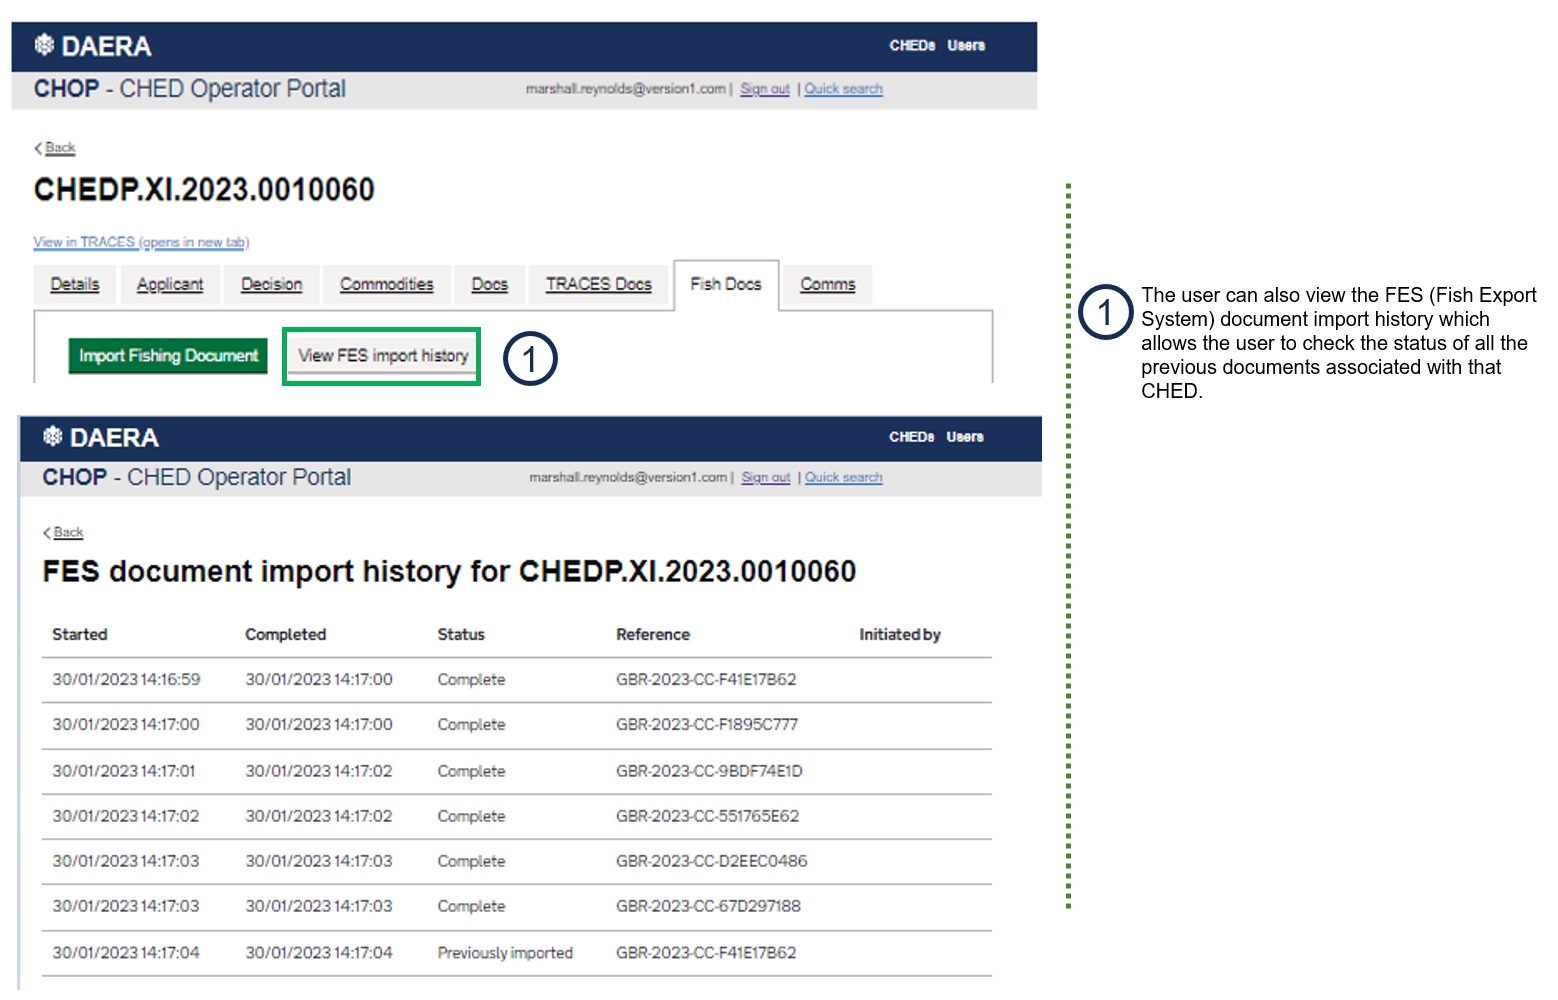
Task: Sign out from the CHEDP.XI.2023.0010060 detail page
Action: (765, 89)
